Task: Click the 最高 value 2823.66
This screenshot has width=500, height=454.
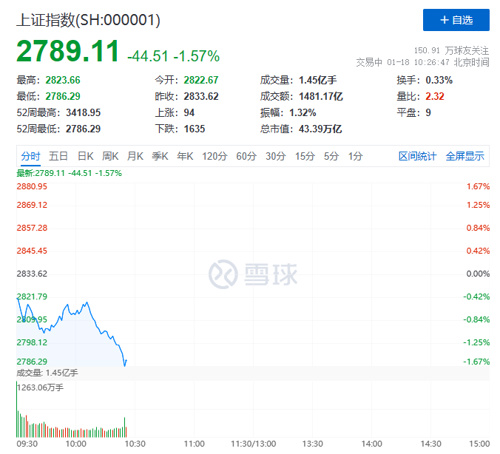Action: pos(63,80)
